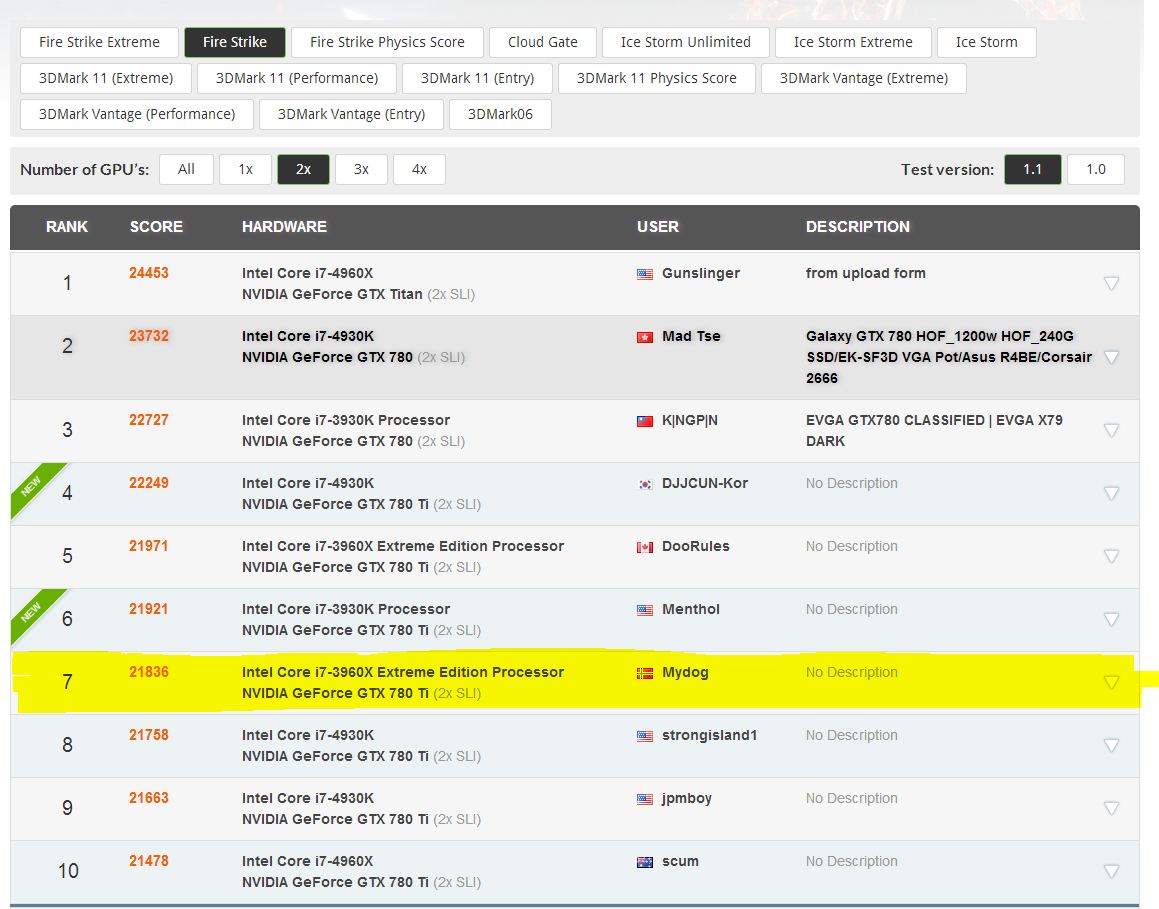Click the Australian flag beside scum

645,862
